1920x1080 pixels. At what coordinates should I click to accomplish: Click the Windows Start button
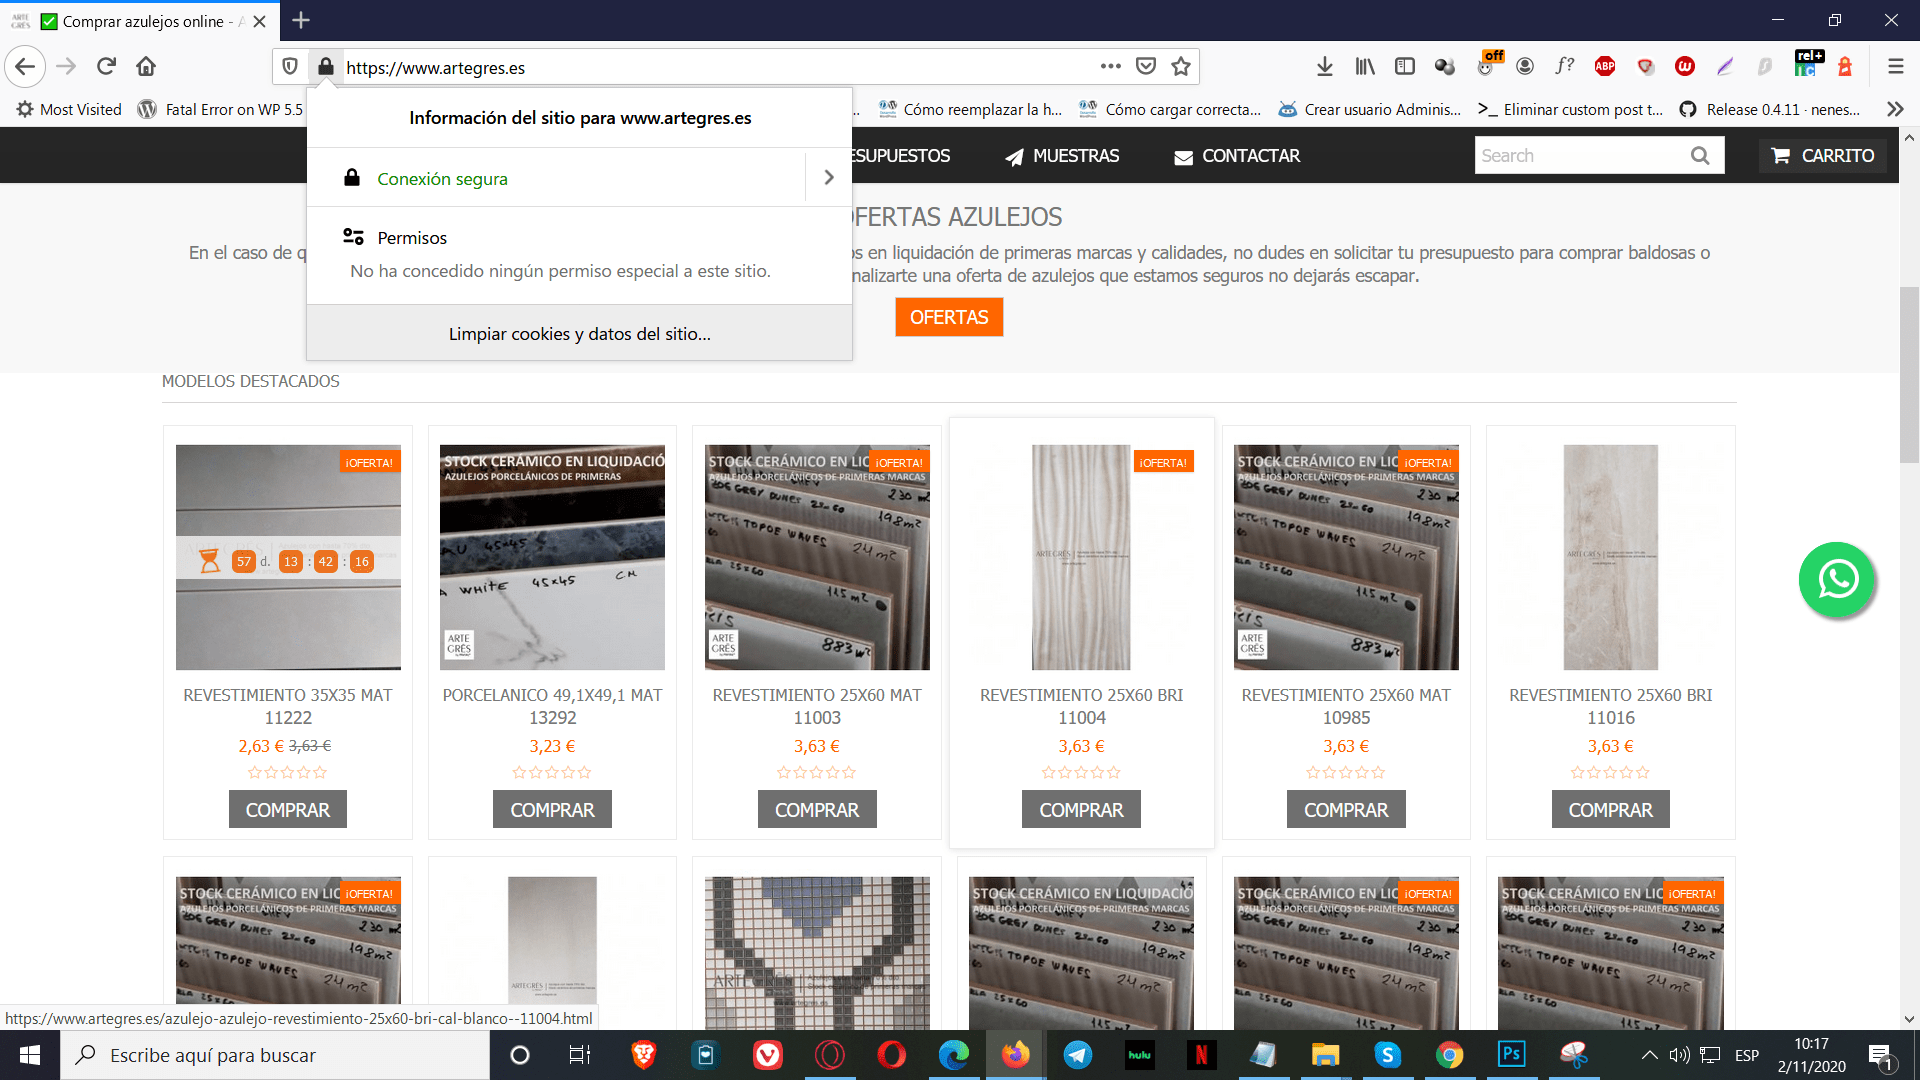point(30,1055)
